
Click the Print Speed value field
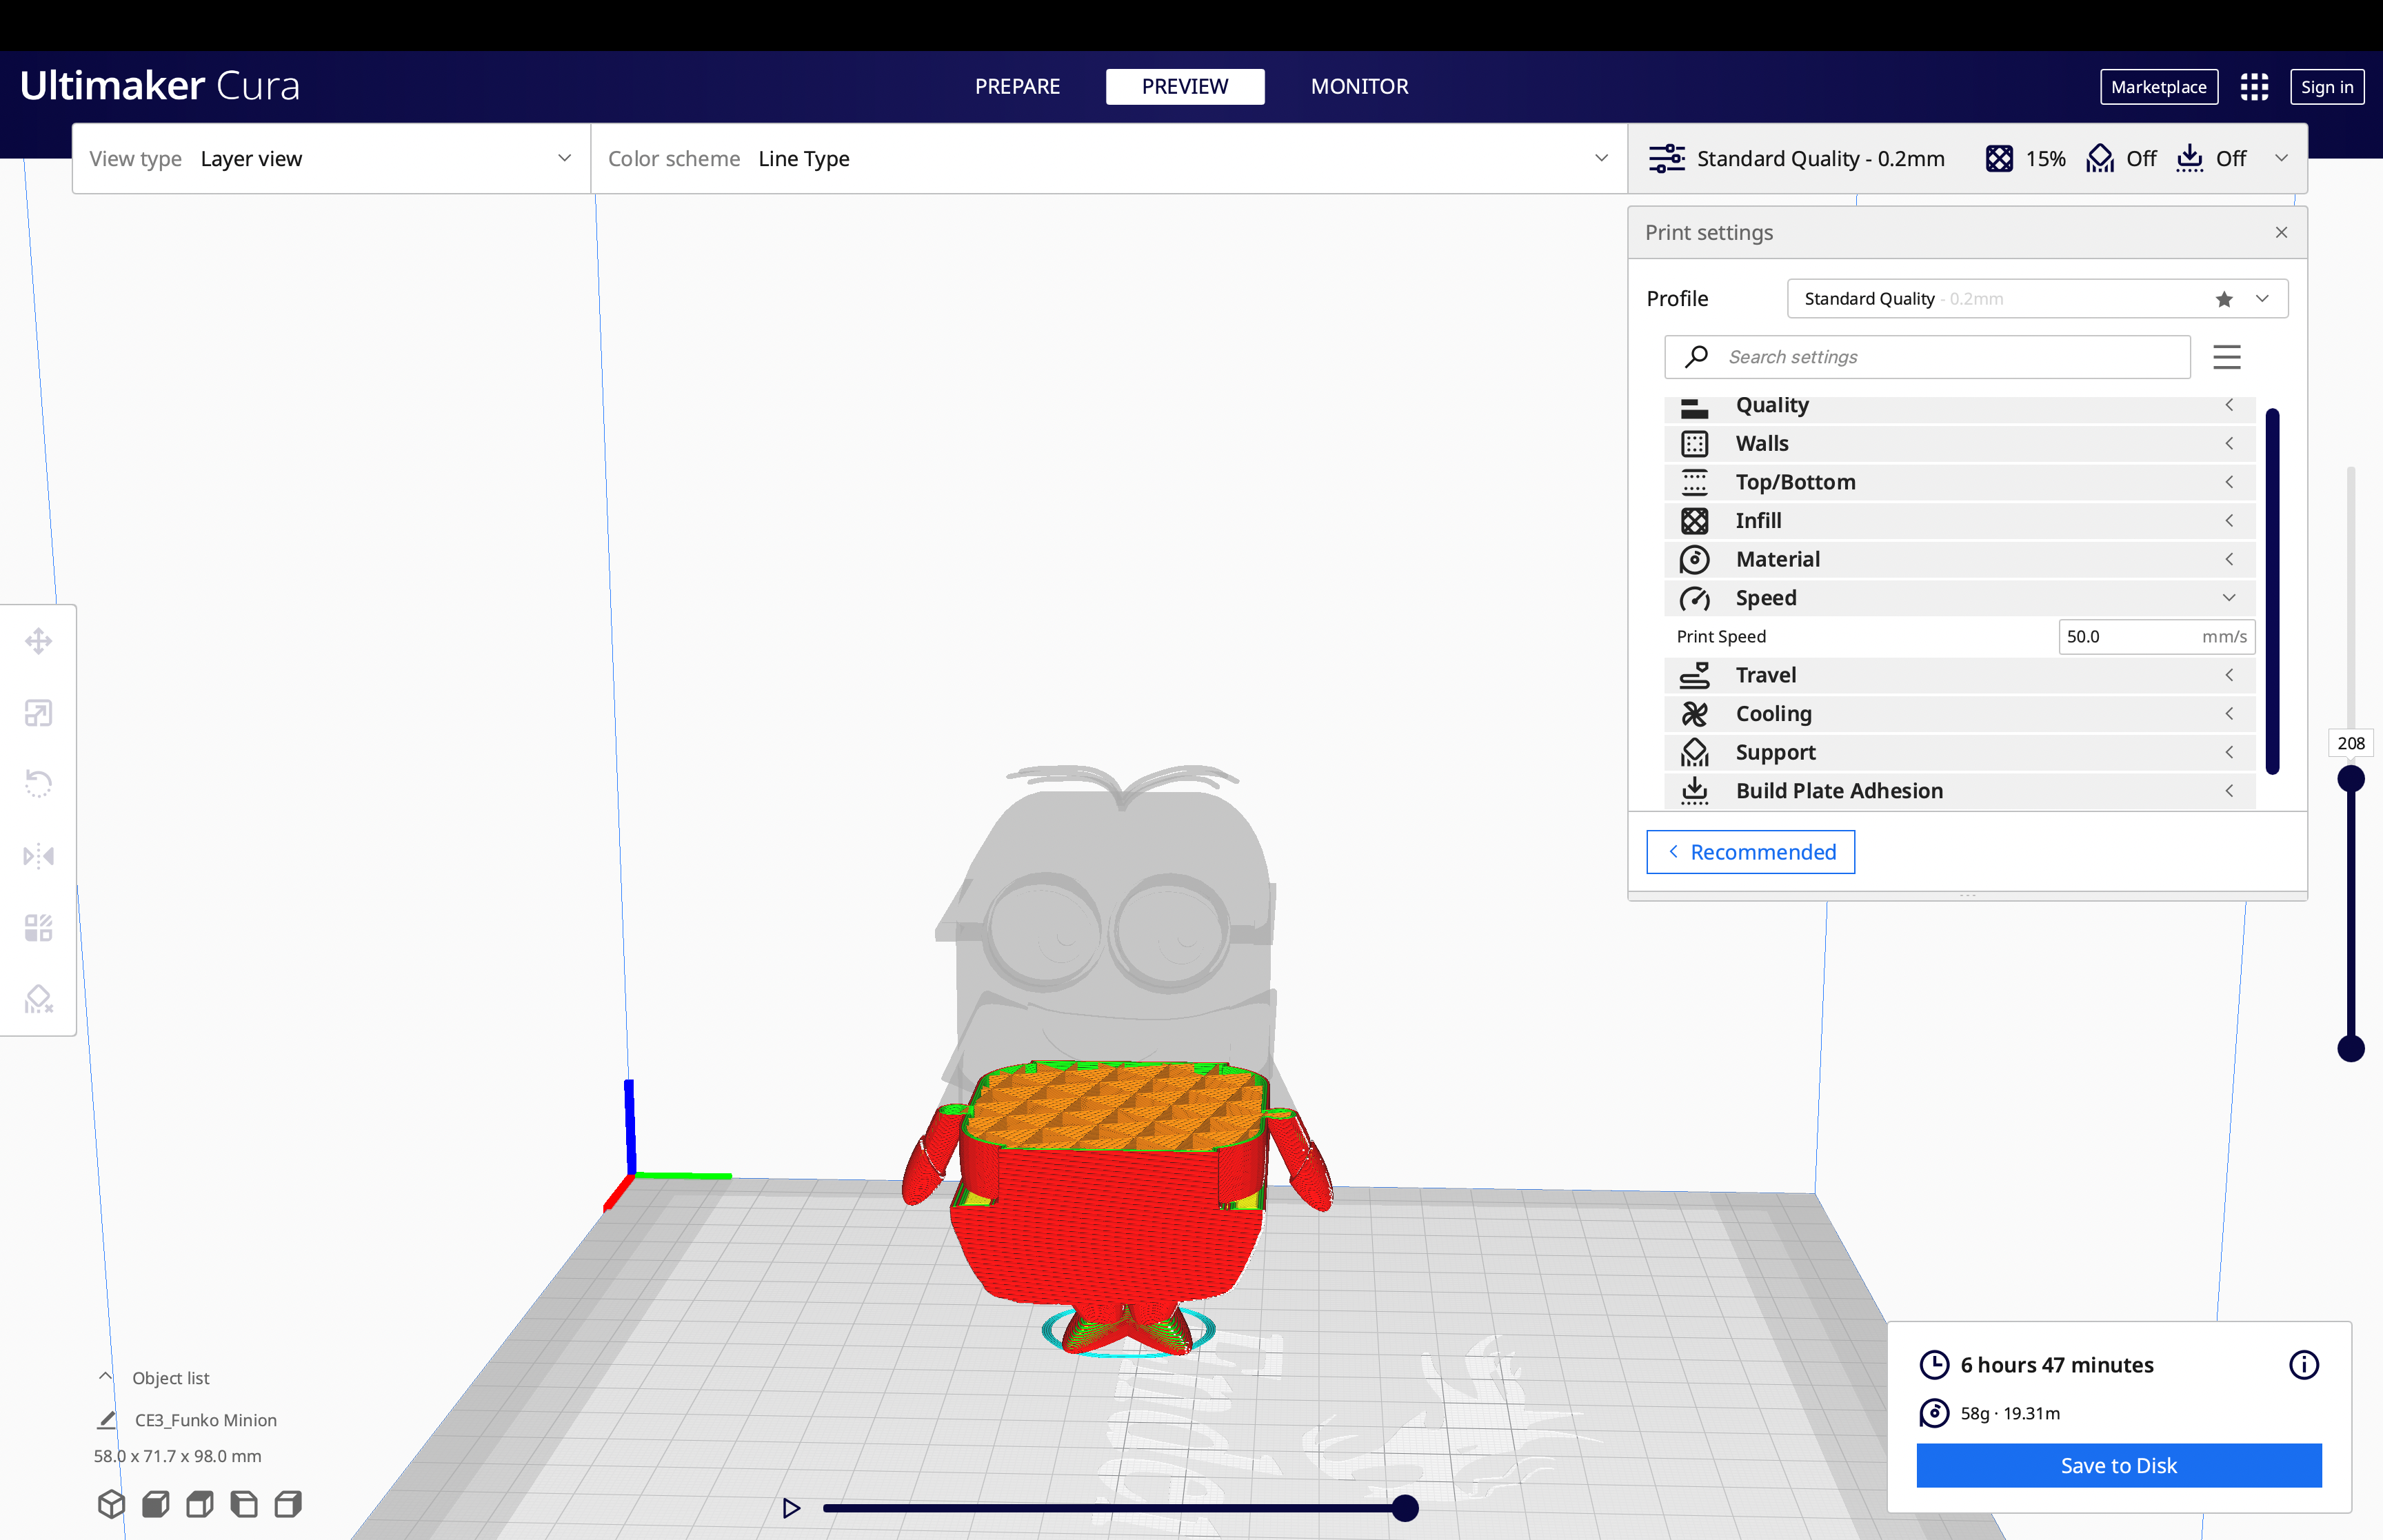point(2157,637)
